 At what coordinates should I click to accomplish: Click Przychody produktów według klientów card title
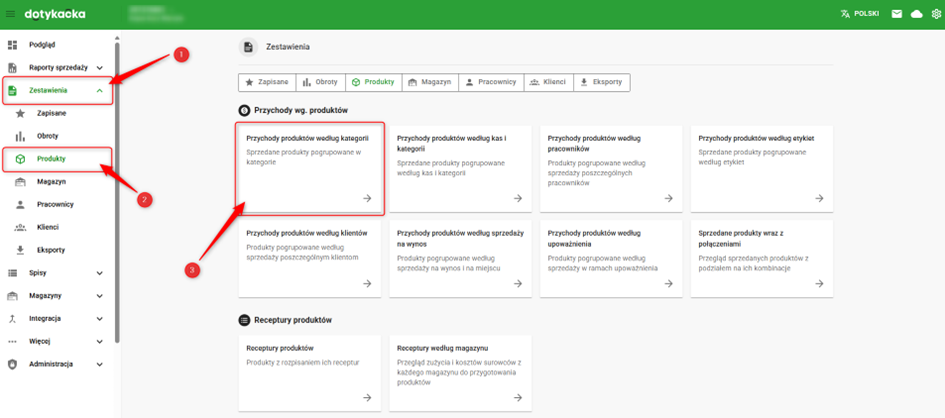tap(307, 232)
